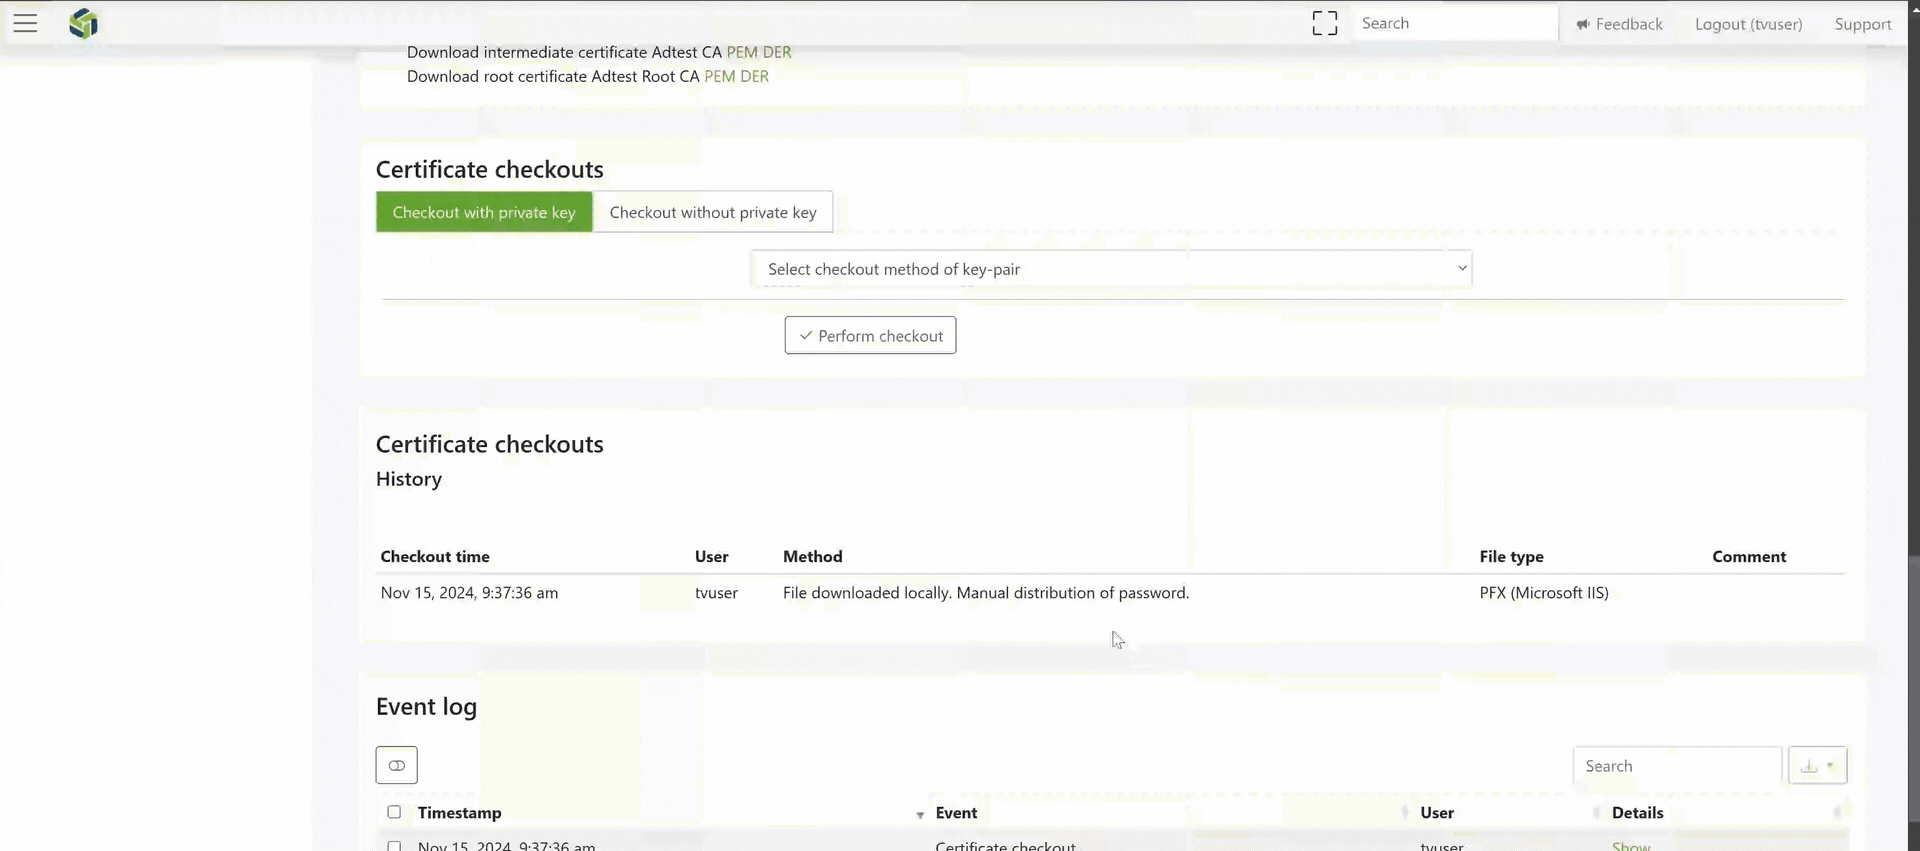
Task: Download root certificate Adtest Root CA DER
Action: (754, 76)
